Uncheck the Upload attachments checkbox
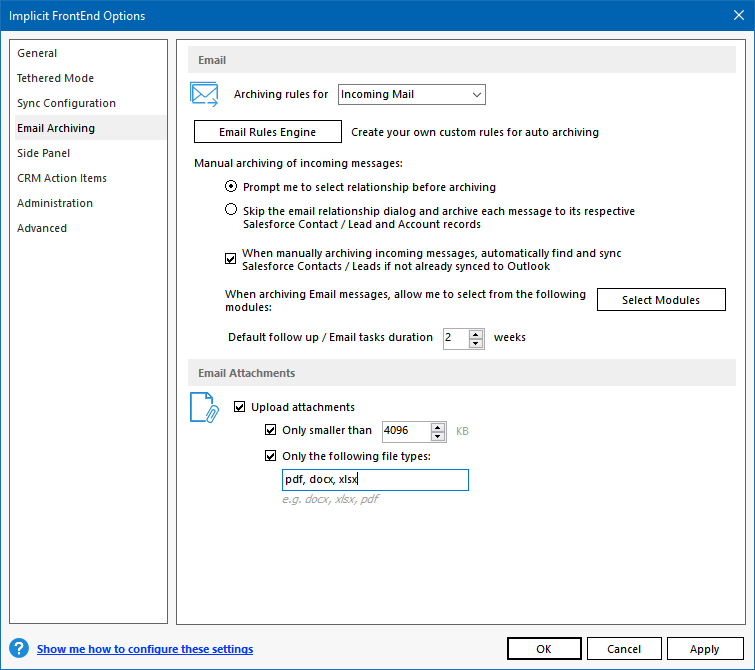The image size is (755, 670). 240,407
